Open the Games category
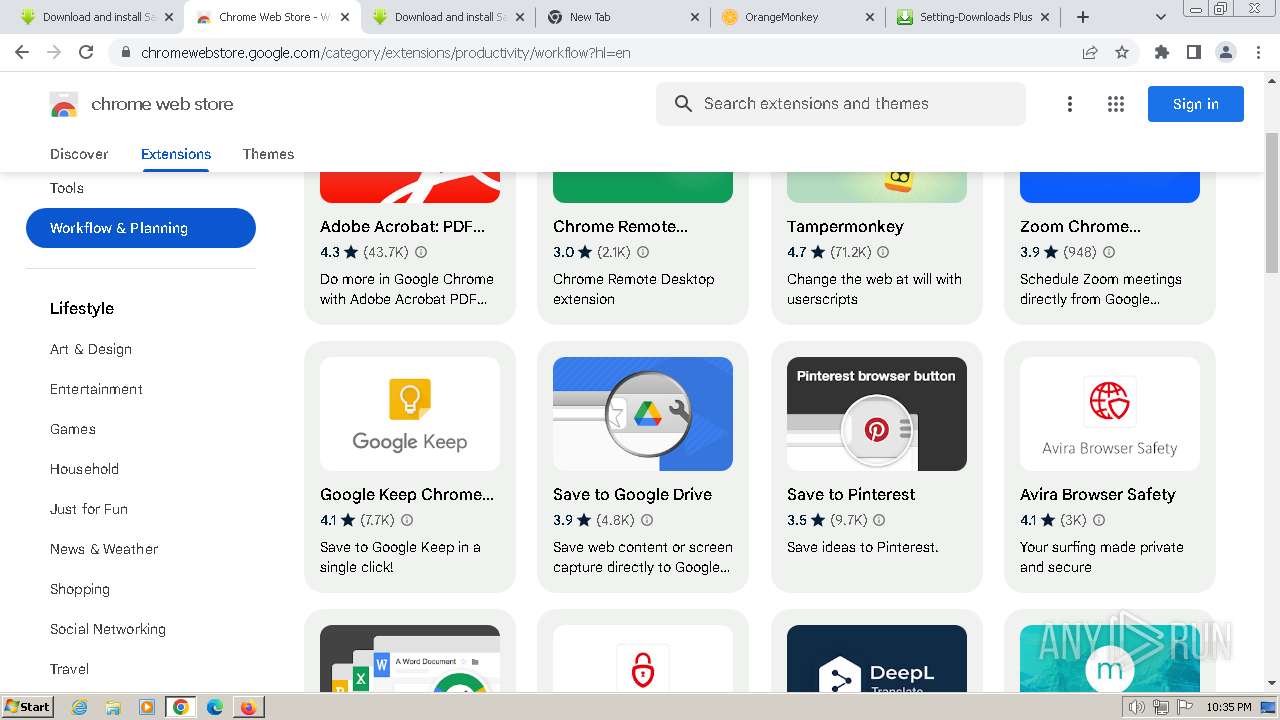Screen dimensions: 1280x720 [x=73, y=429]
